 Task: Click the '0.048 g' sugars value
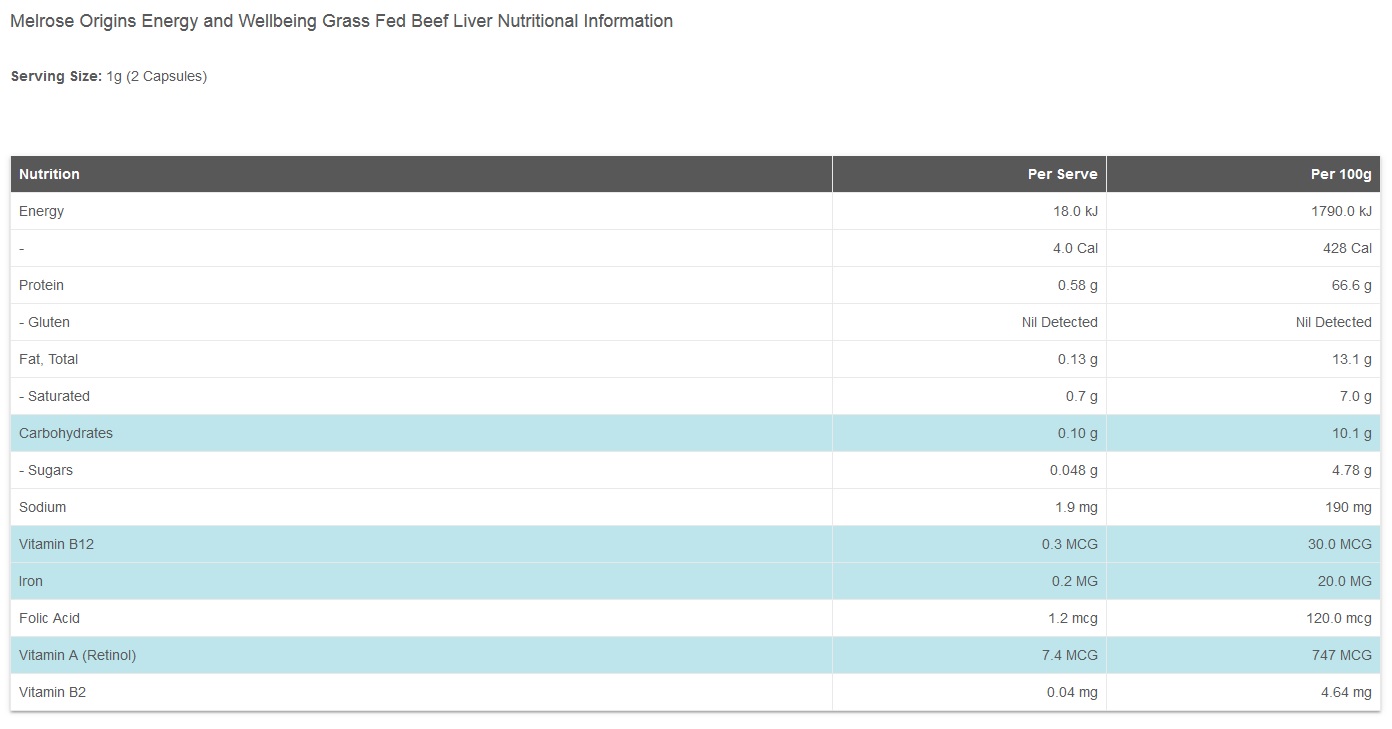point(1073,470)
